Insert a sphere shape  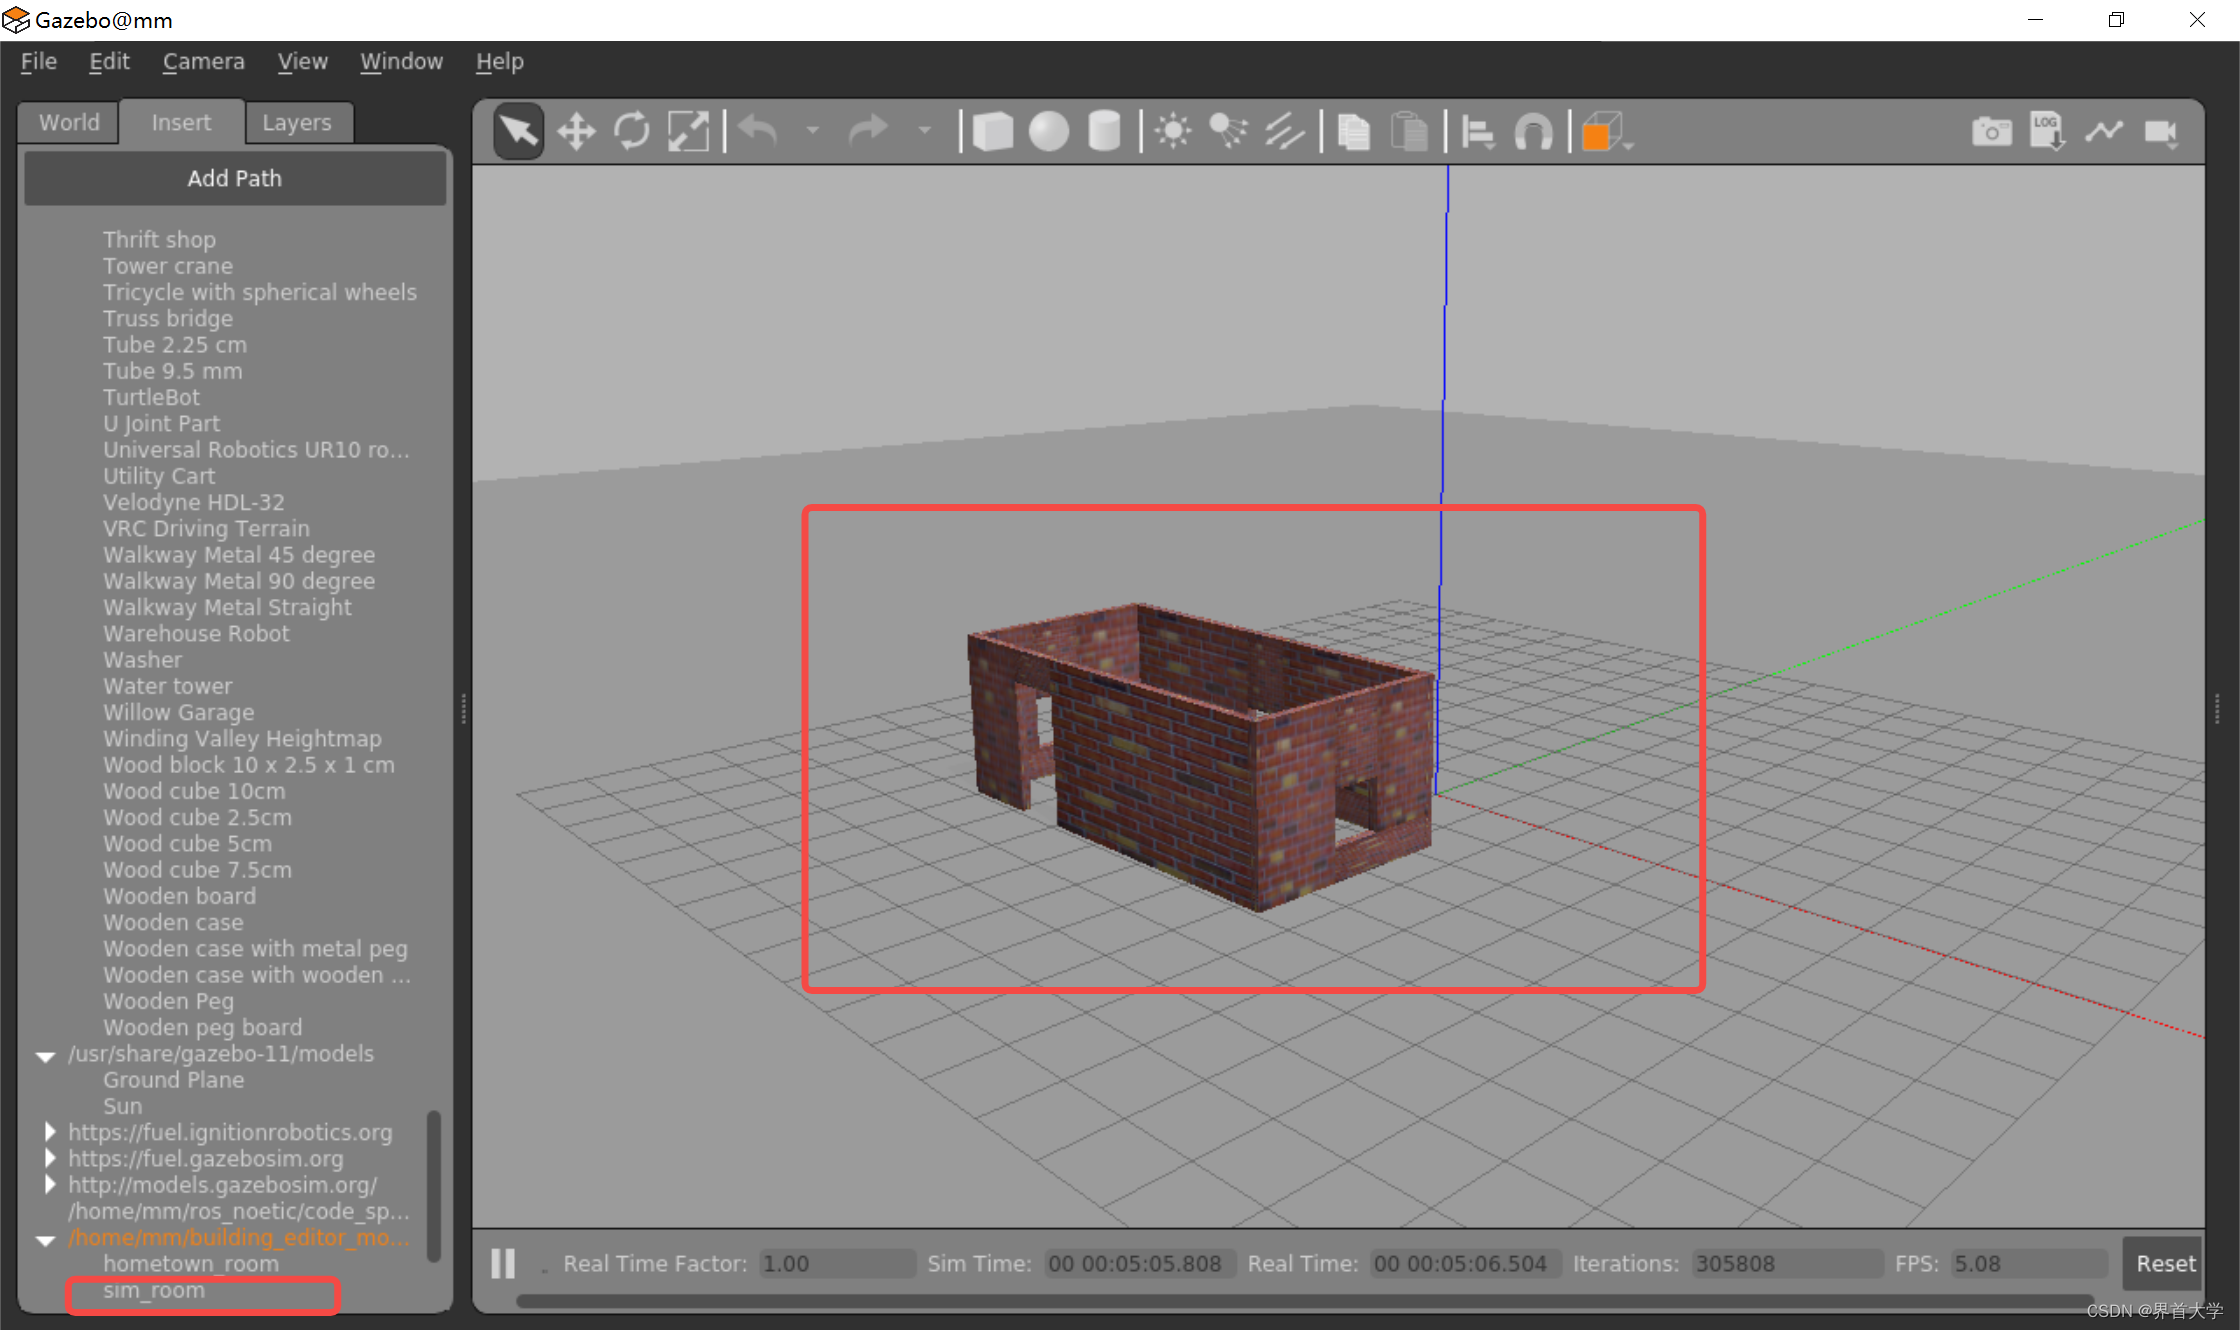(1048, 132)
